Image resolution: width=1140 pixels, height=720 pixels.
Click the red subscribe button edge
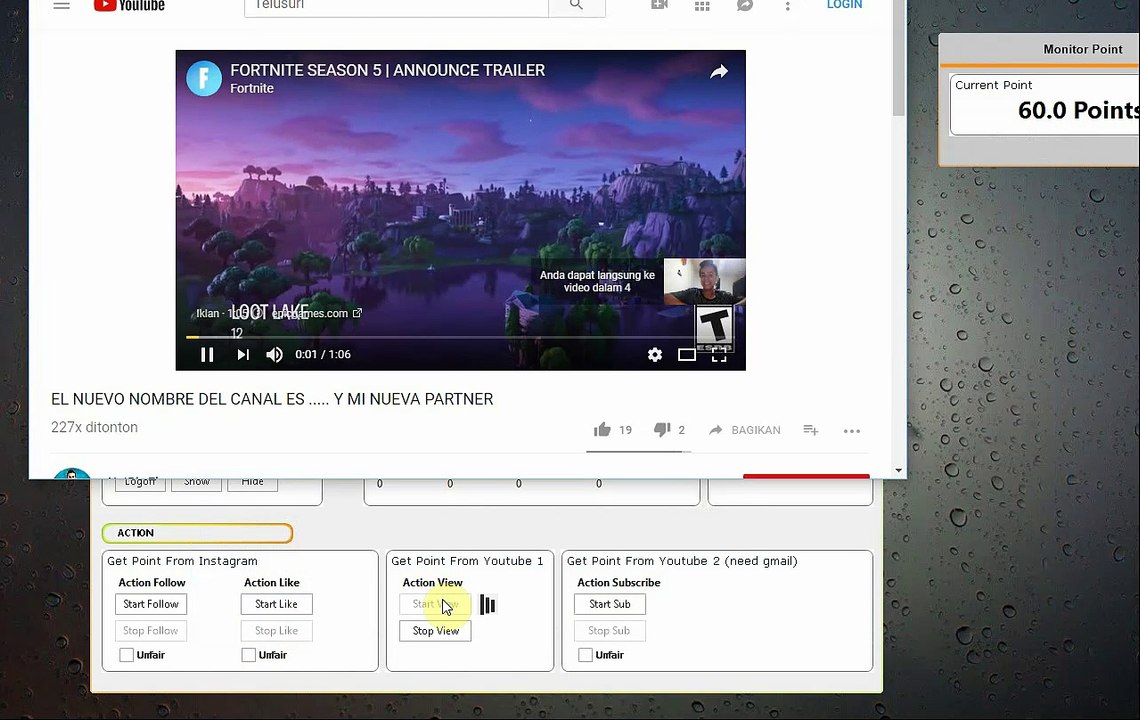coord(806,476)
